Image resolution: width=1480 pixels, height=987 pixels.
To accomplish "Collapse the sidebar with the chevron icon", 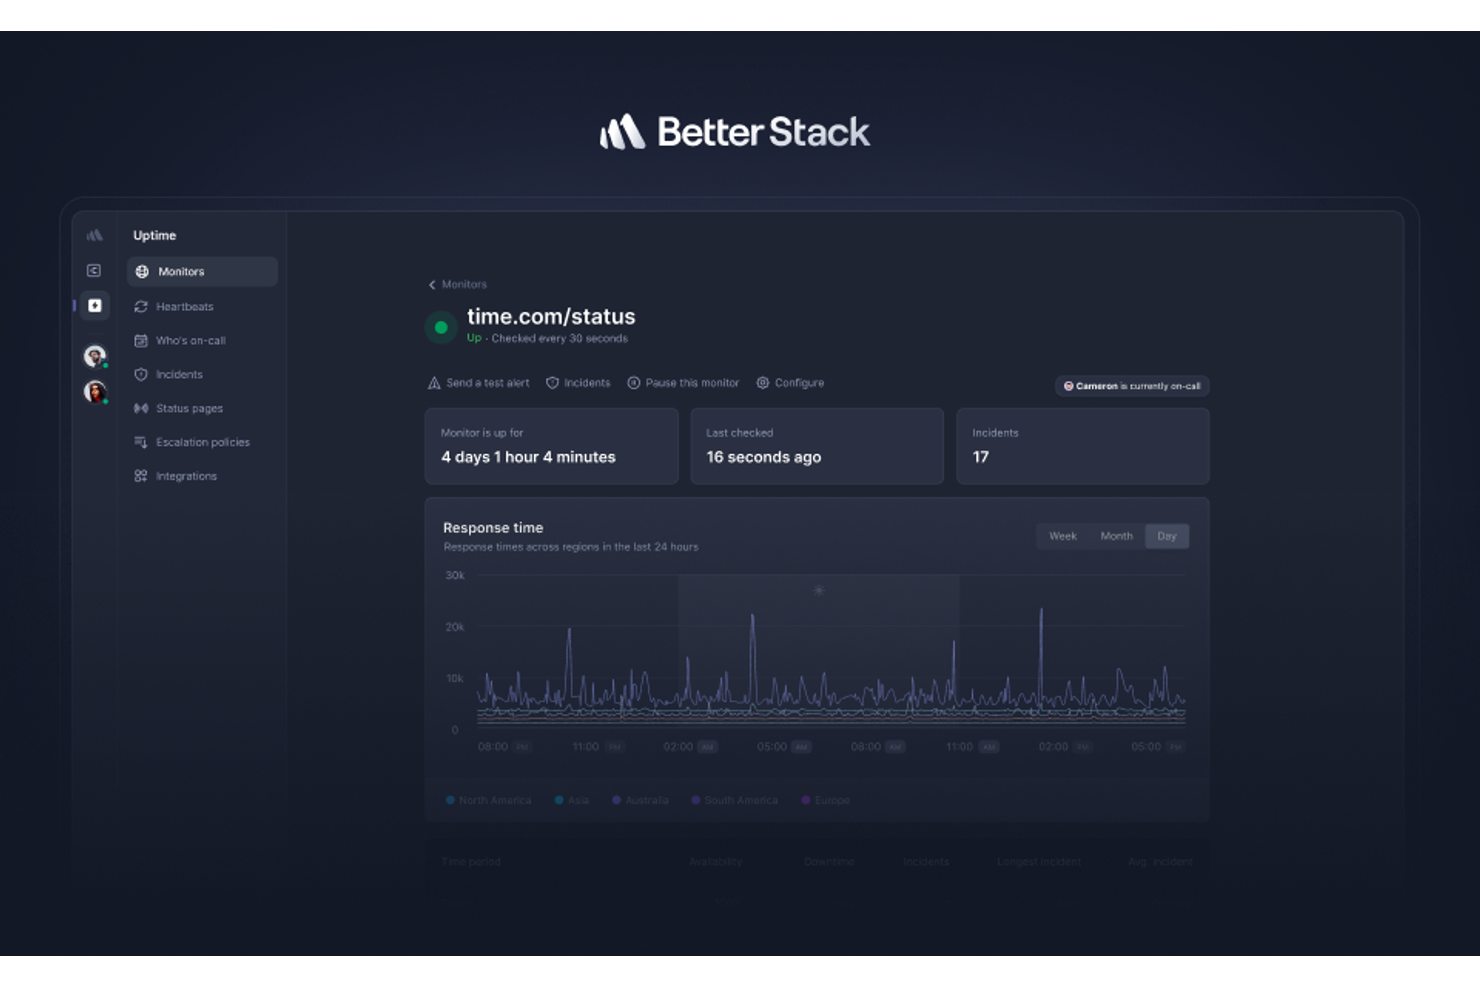I will (94, 269).
